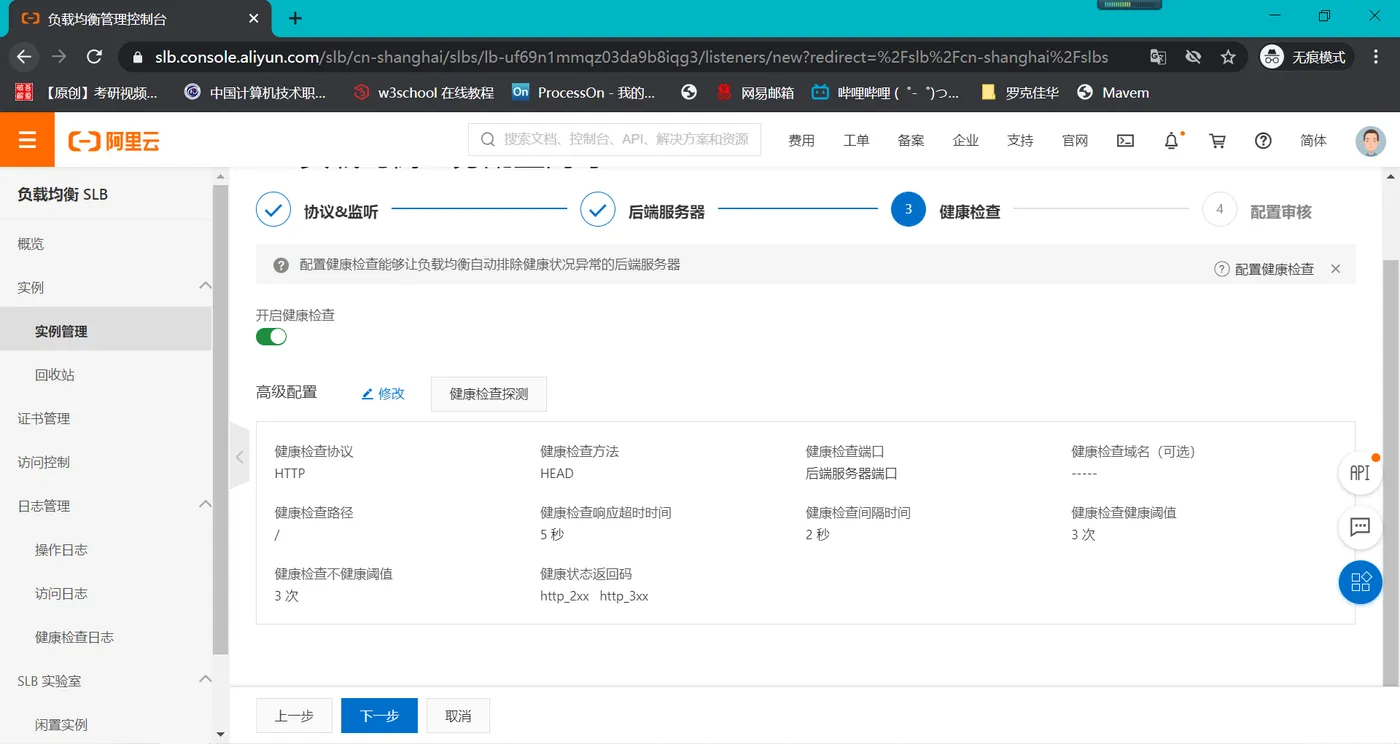The width and height of the screenshot is (1400, 744).
Task: Open the w3school 在线教程 bookmark
Action: pos(424,92)
